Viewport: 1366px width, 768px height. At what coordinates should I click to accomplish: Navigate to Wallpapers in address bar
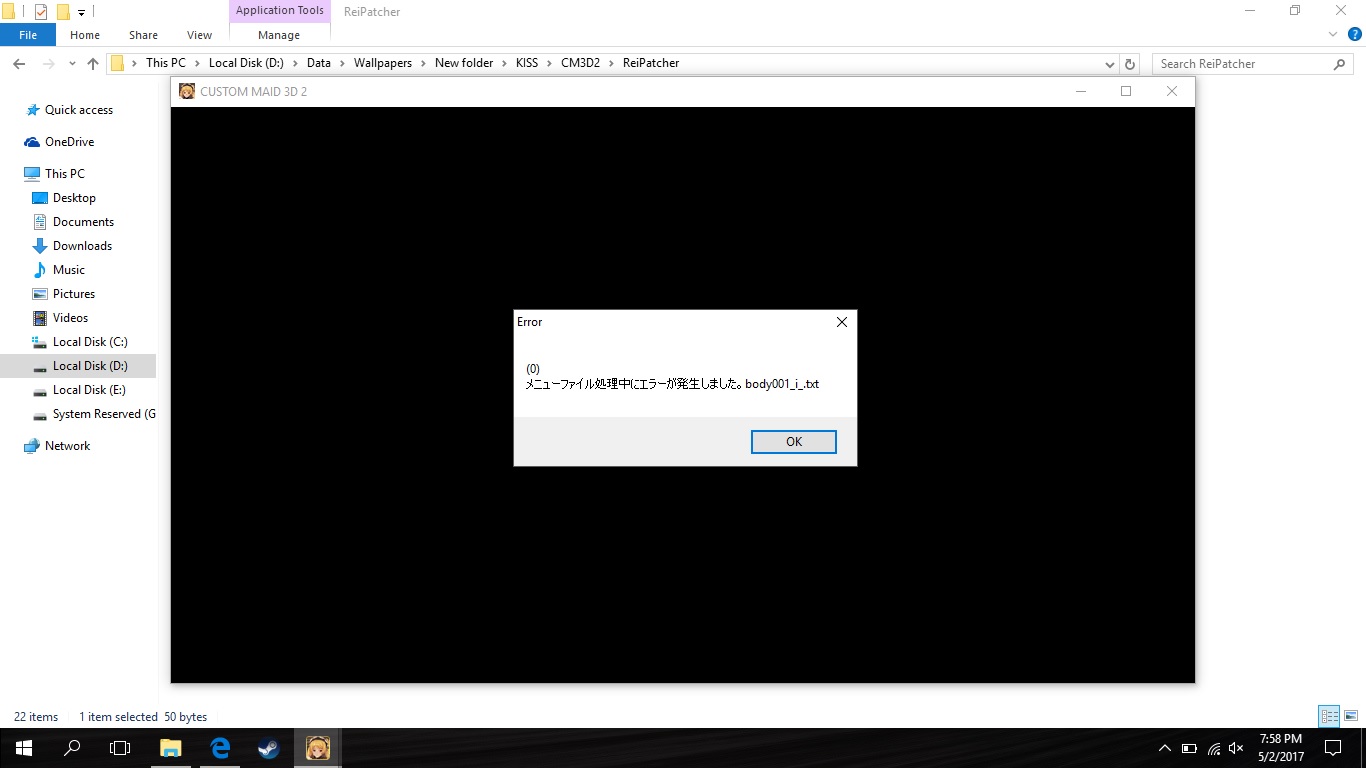(383, 63)
